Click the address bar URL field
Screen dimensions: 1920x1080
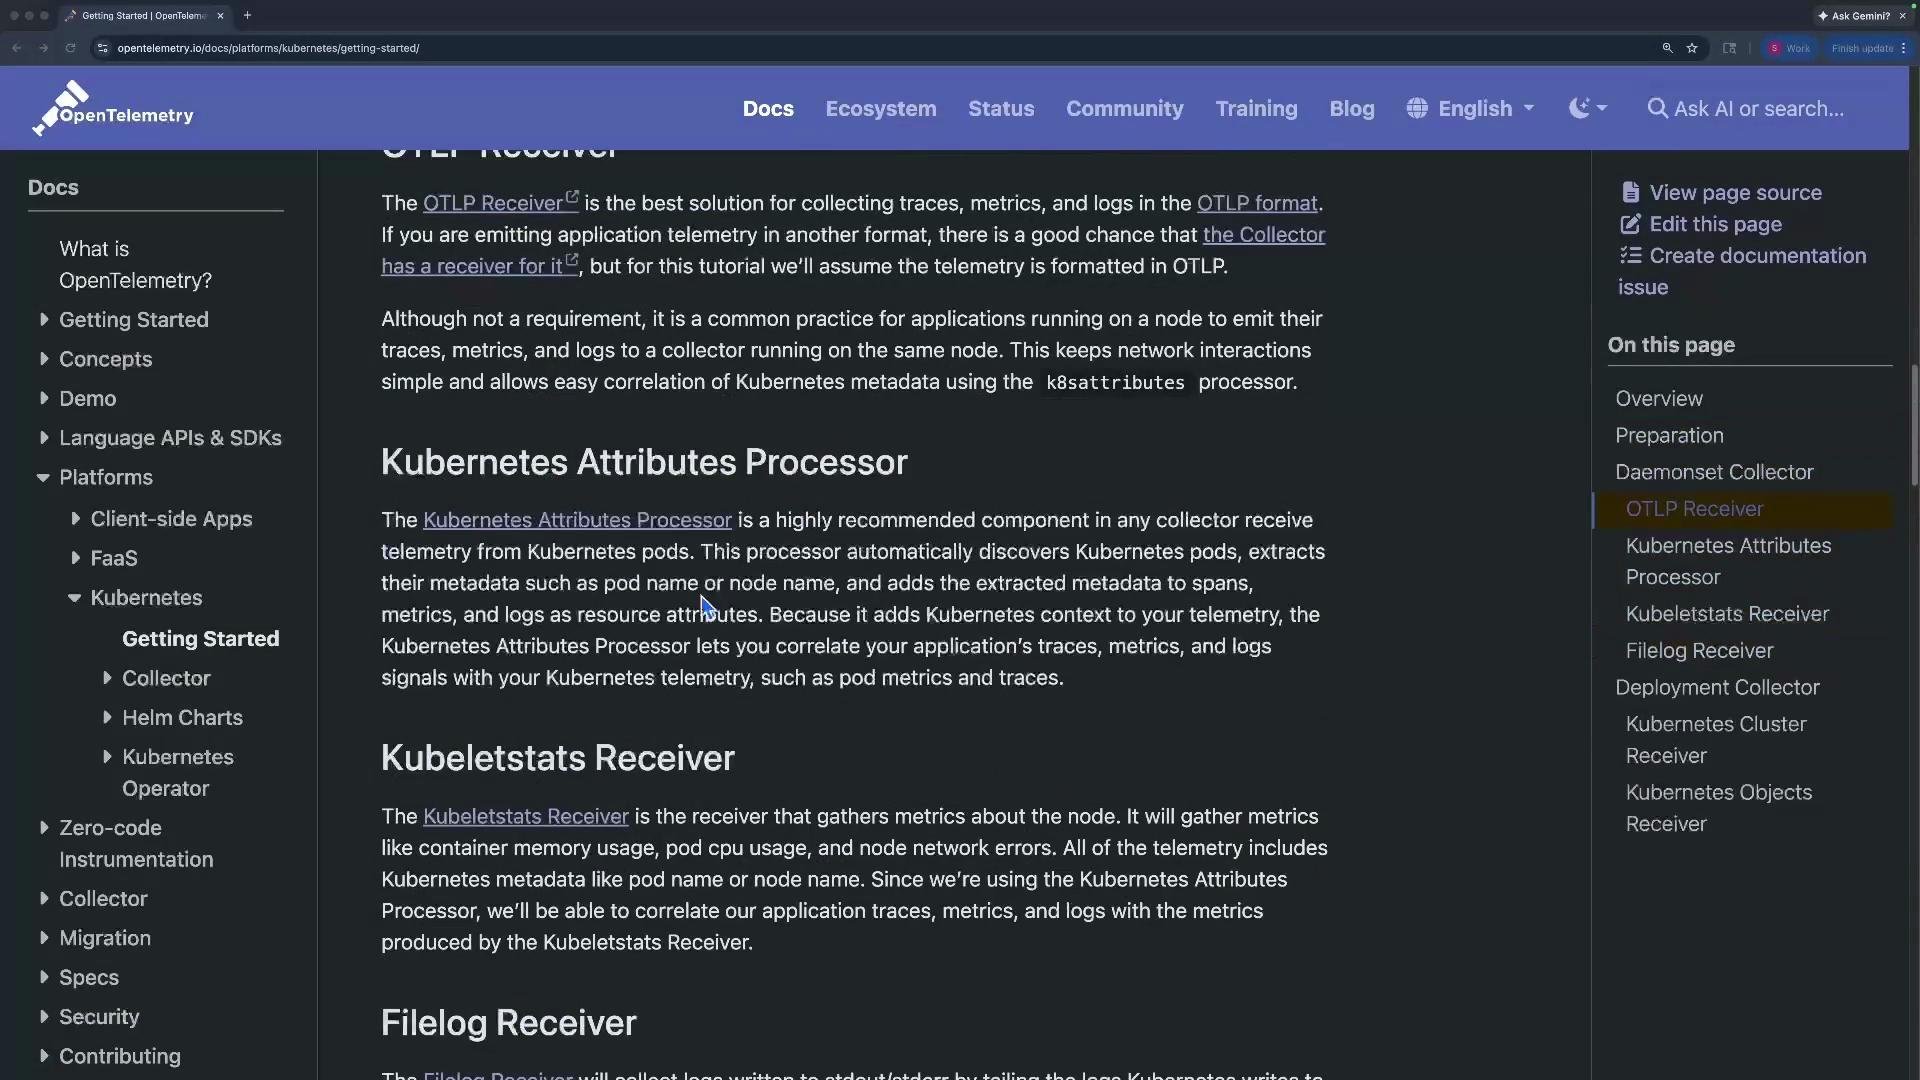(880, 48)
